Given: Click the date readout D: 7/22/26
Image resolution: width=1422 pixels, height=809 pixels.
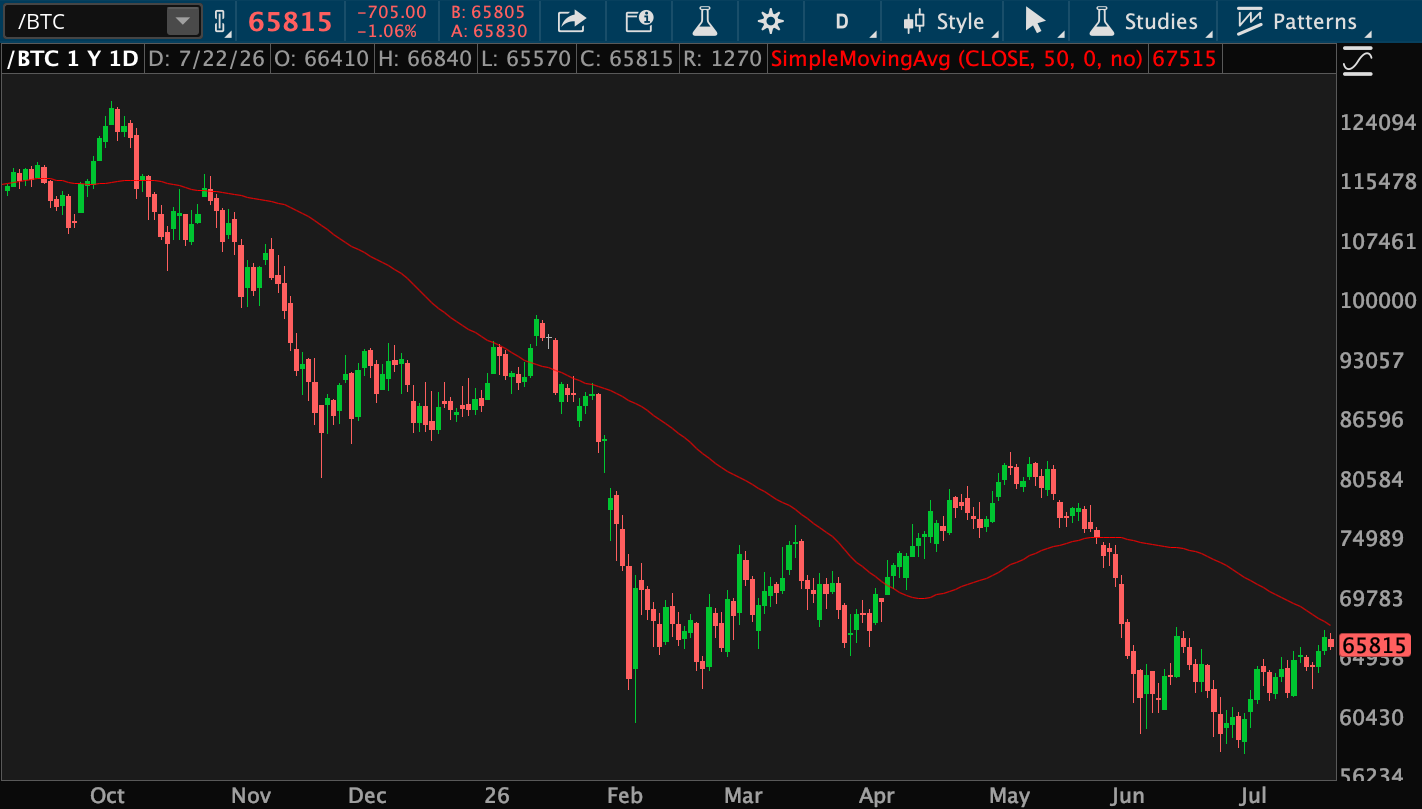Looking at the screenshot, I should (x=206, y=59).
